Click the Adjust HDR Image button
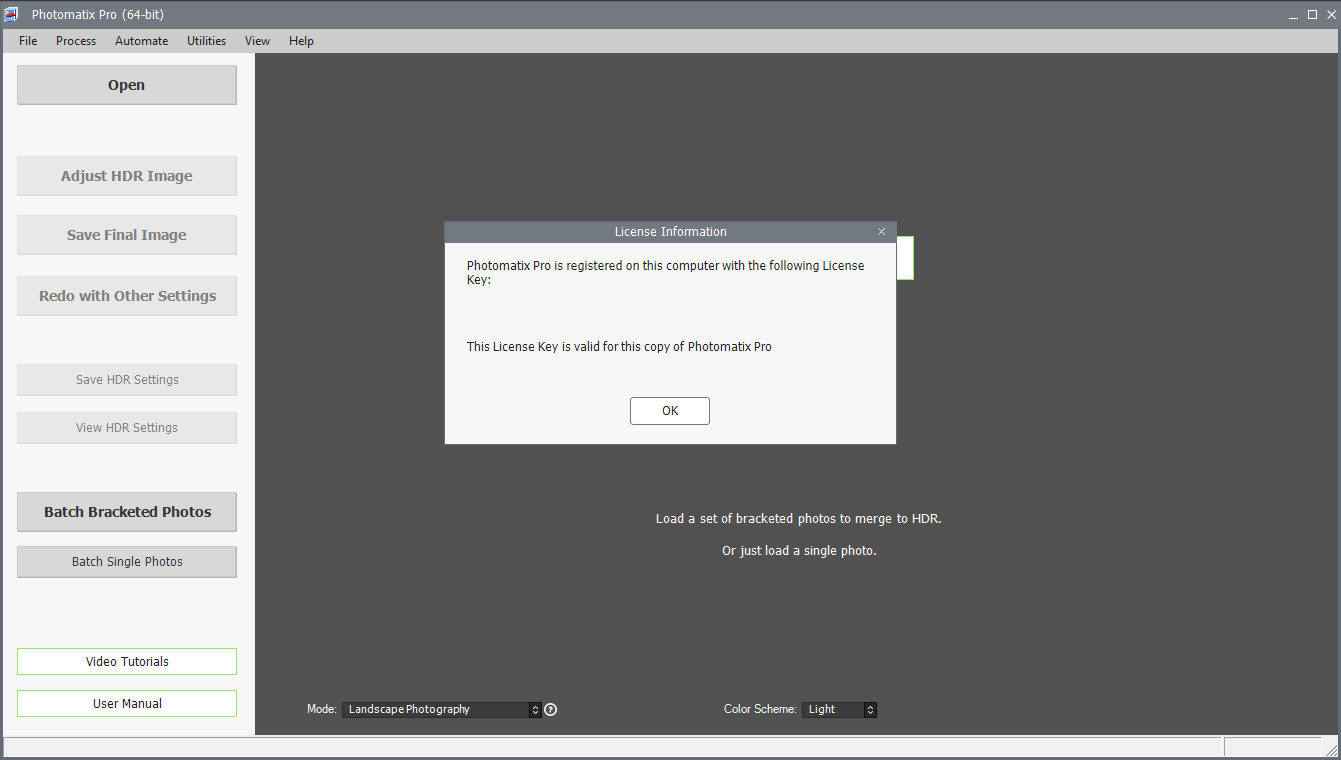This screenshot has height=760, width=1341. [x=127, y=176]
